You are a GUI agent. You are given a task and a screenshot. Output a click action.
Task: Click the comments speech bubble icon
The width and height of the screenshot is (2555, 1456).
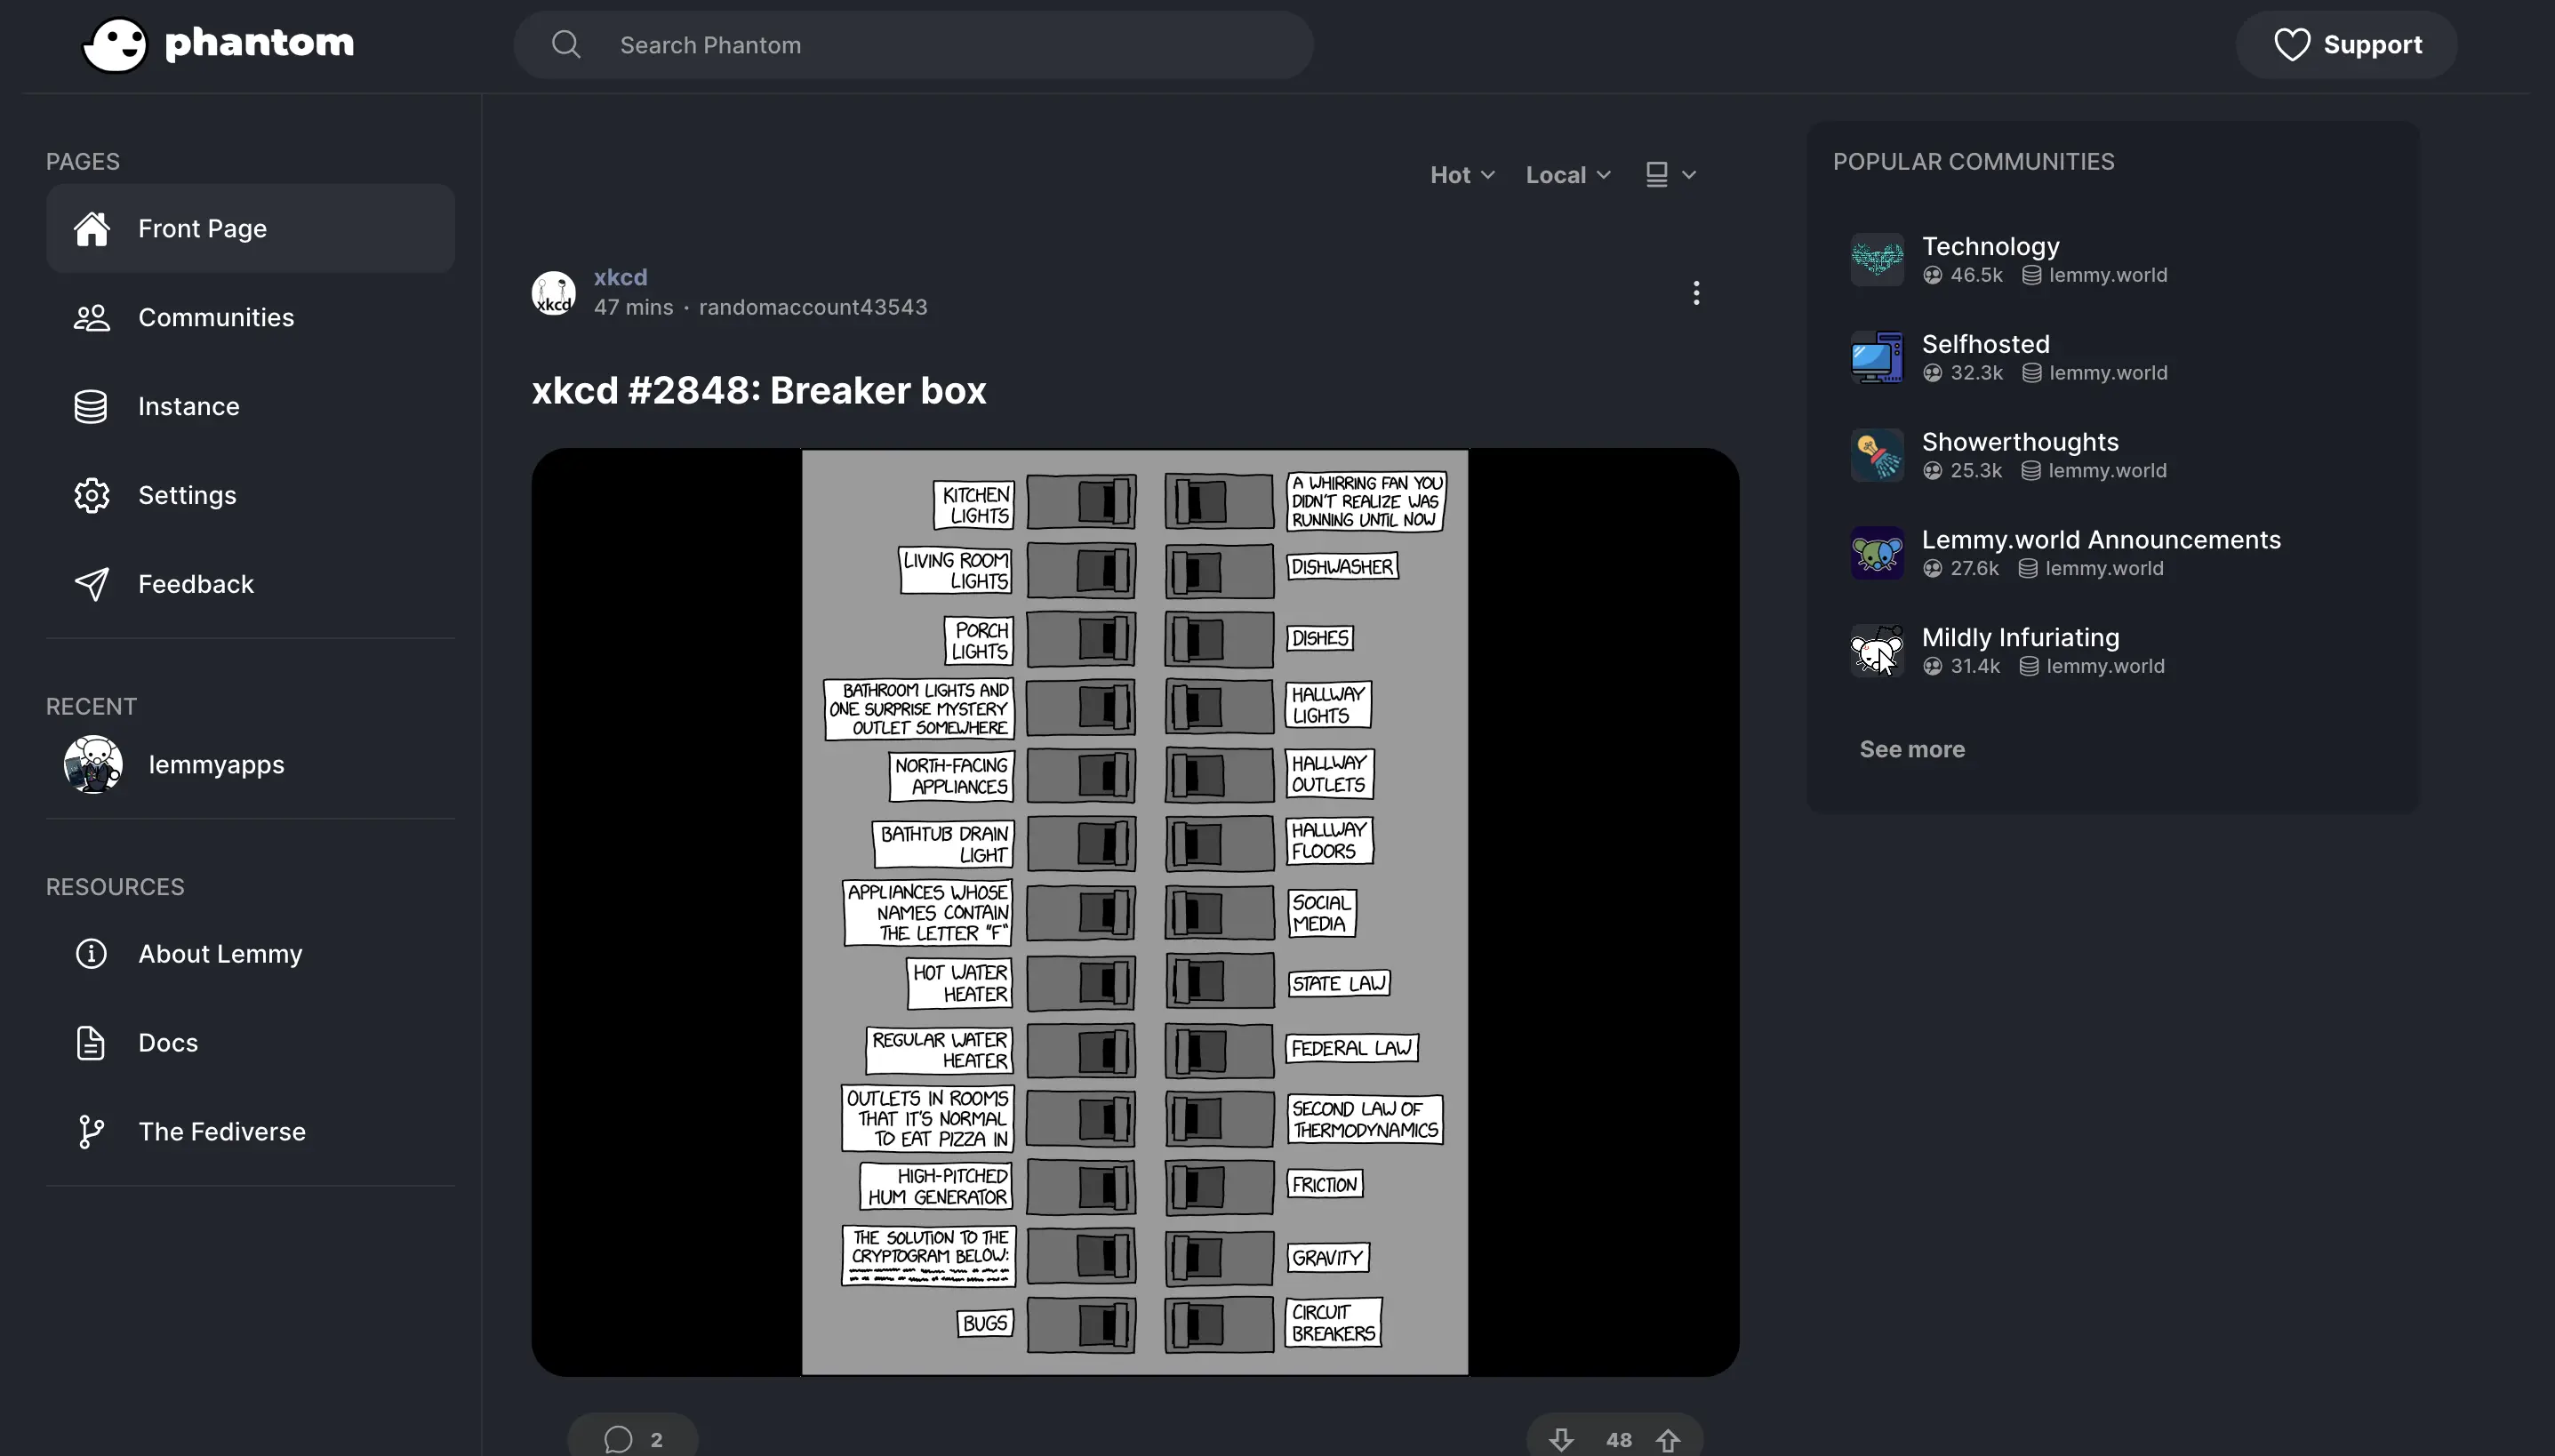point(618,1439)
